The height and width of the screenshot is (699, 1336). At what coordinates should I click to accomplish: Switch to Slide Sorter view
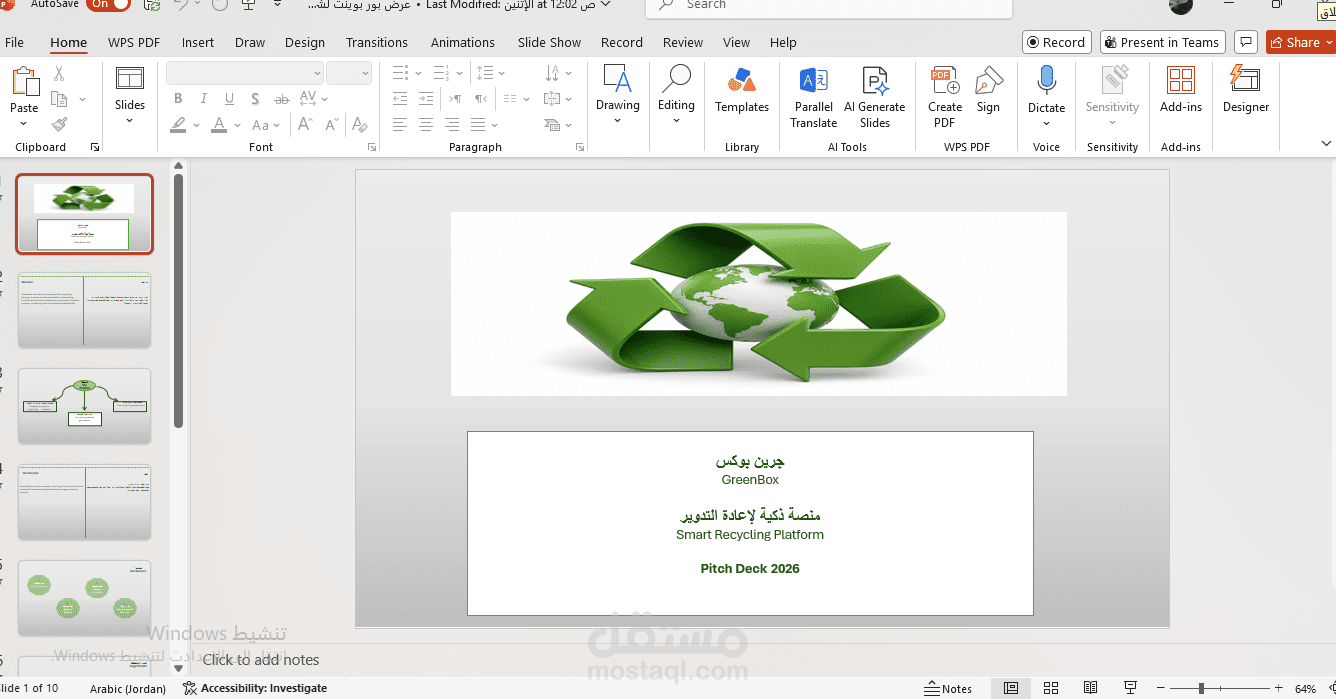[1051, 688]
